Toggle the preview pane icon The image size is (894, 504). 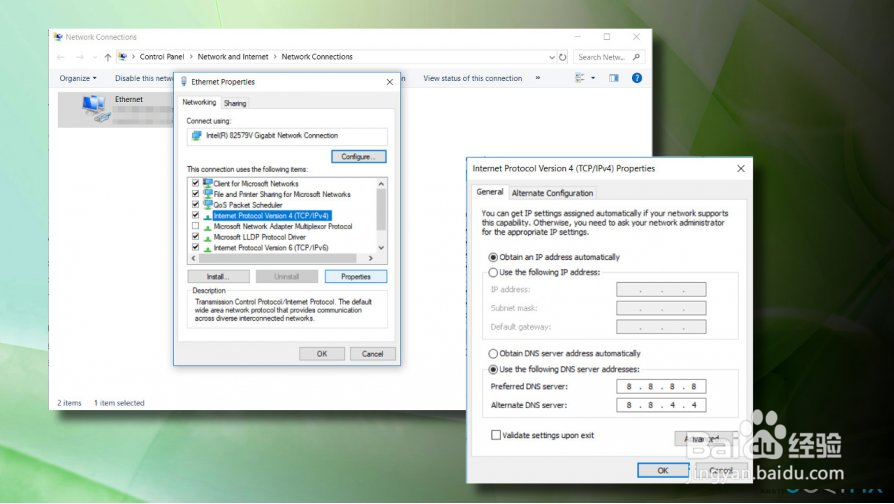[613, 78]
